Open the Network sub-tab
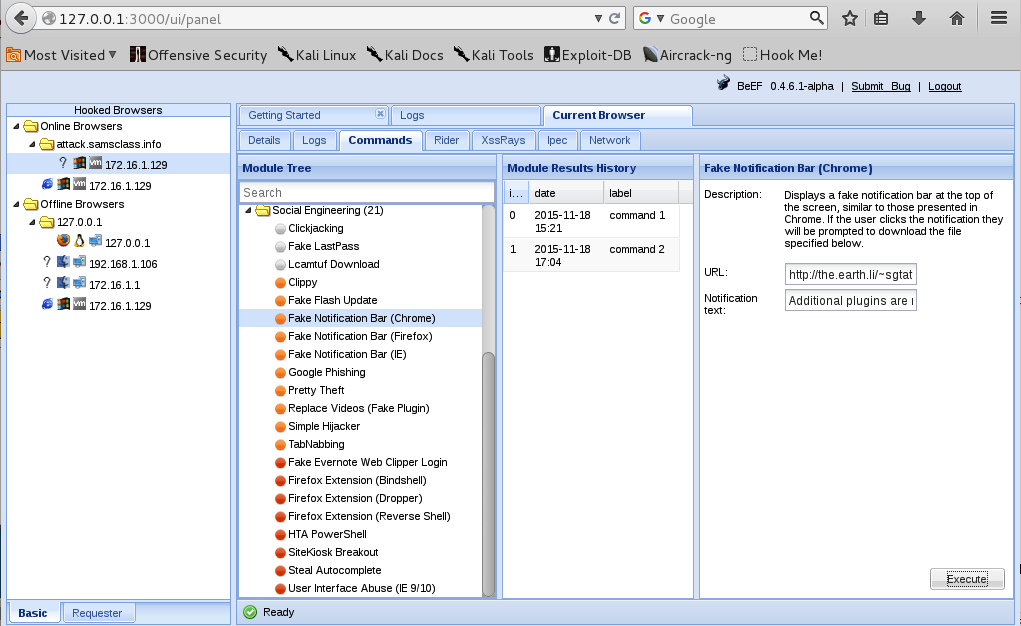This screenshot has height=626, width=1021. pyautogui.click(x=609, y=140)
